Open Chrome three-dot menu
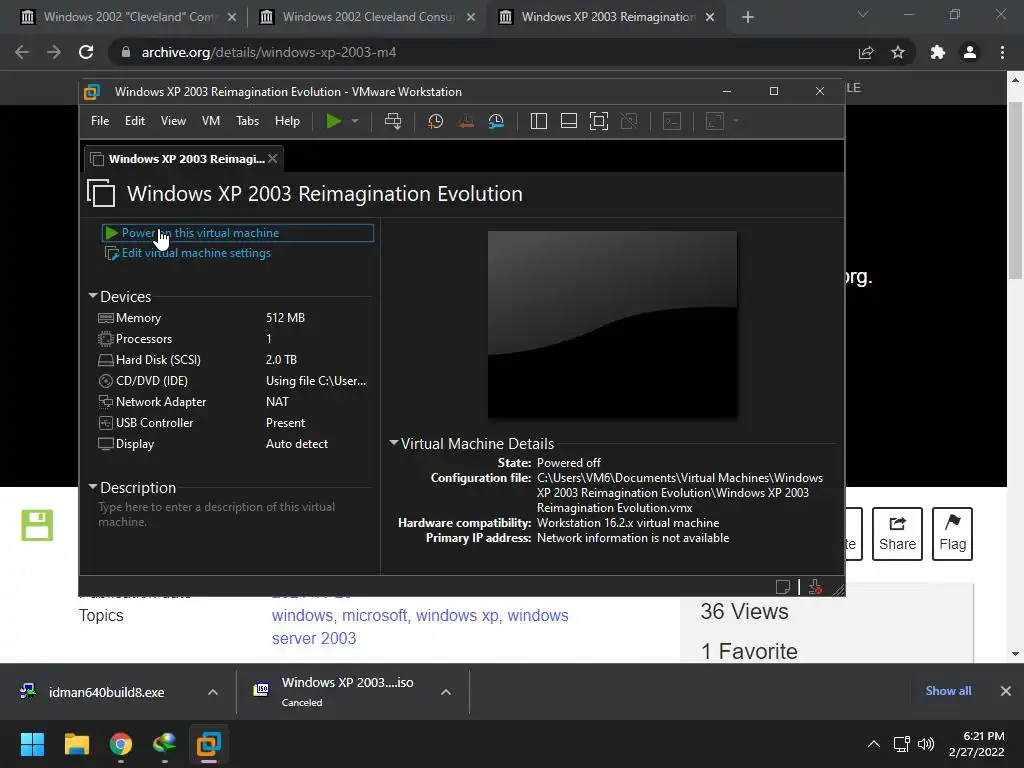This screenshot has width=1024, height=768. [1002, 52]
